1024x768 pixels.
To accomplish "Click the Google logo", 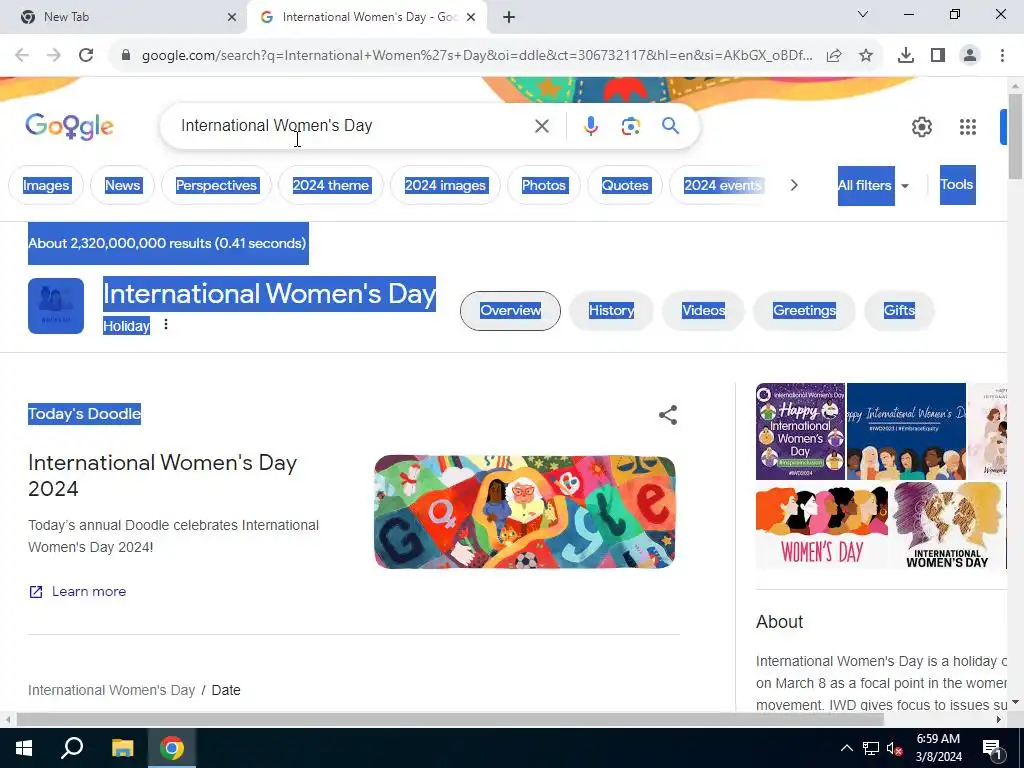I will coord(69,127).
